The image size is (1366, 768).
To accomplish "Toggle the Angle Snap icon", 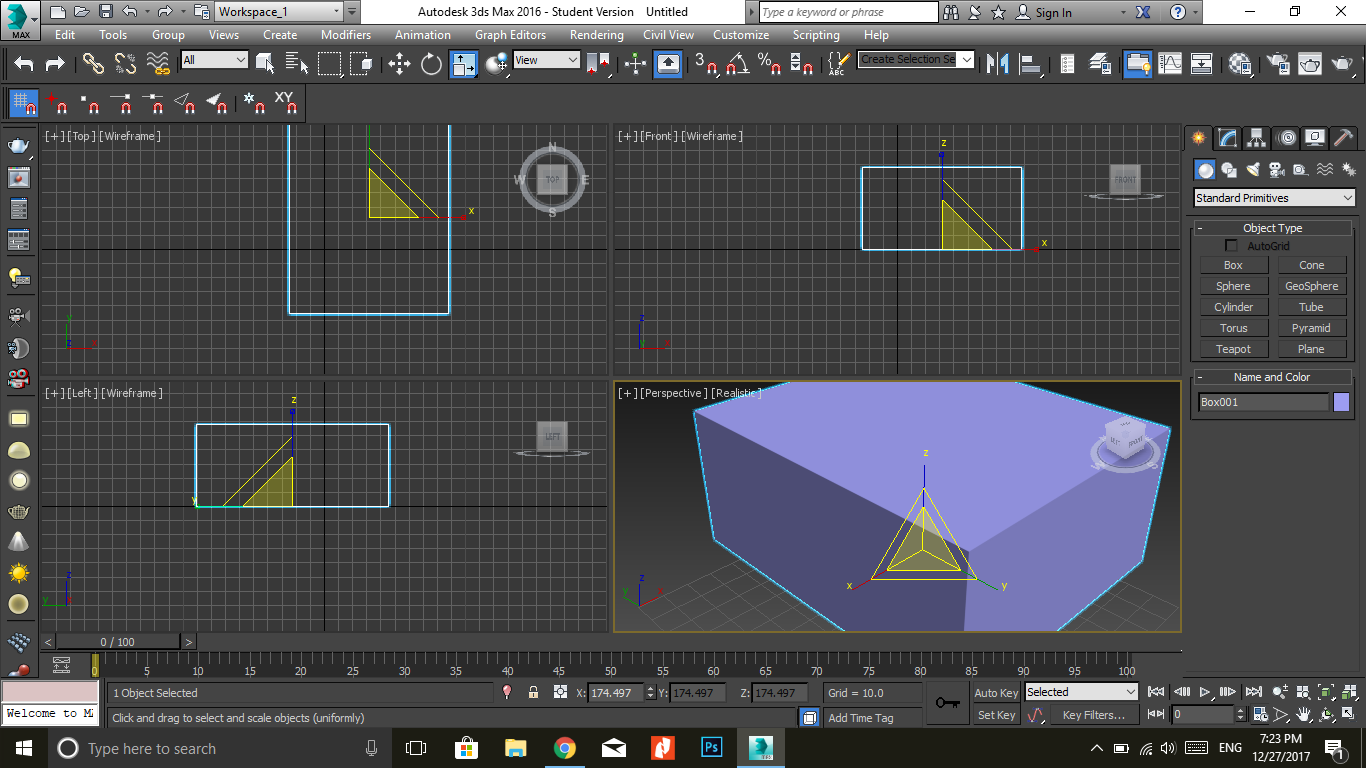I will [738, 64].
